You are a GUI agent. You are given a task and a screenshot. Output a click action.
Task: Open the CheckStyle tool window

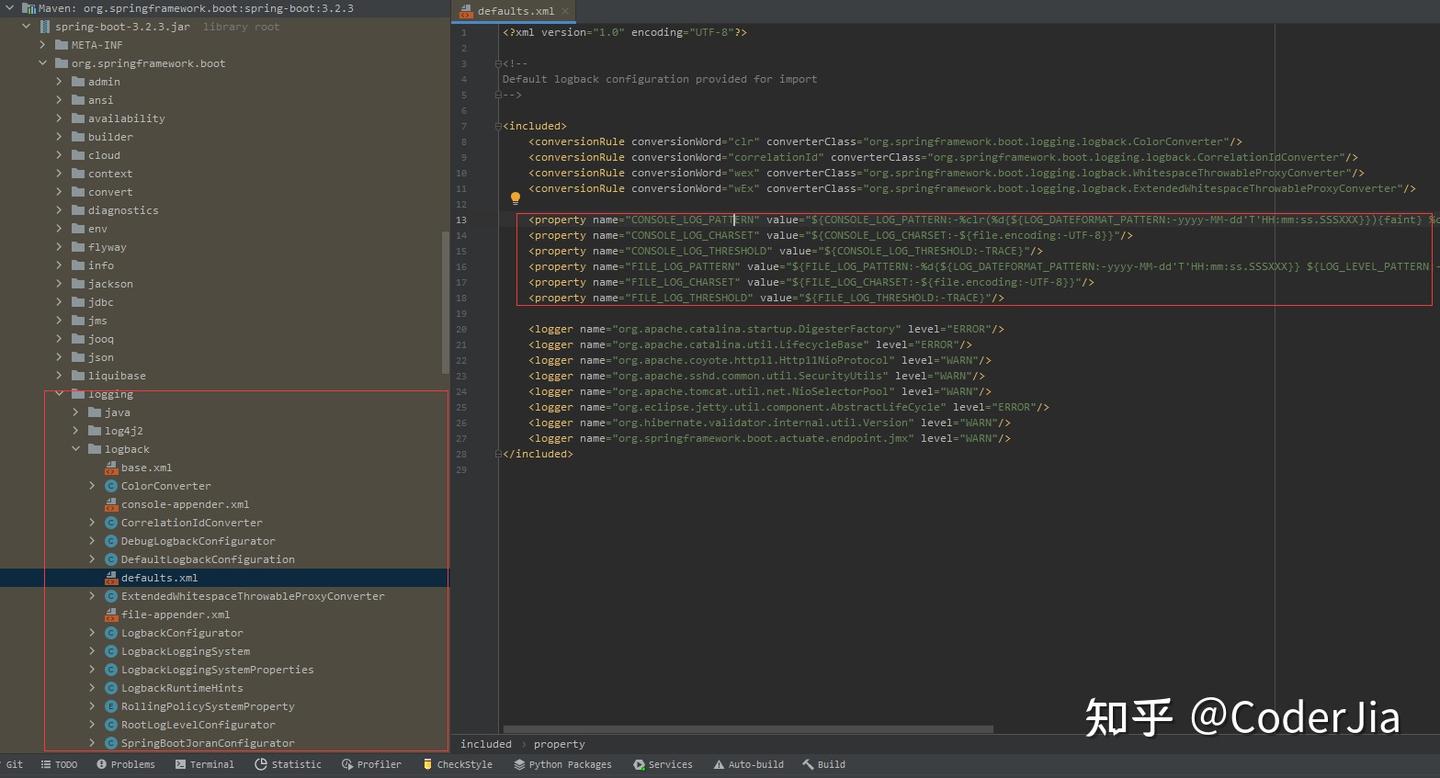pyautogui.click(x=457, y=765)
